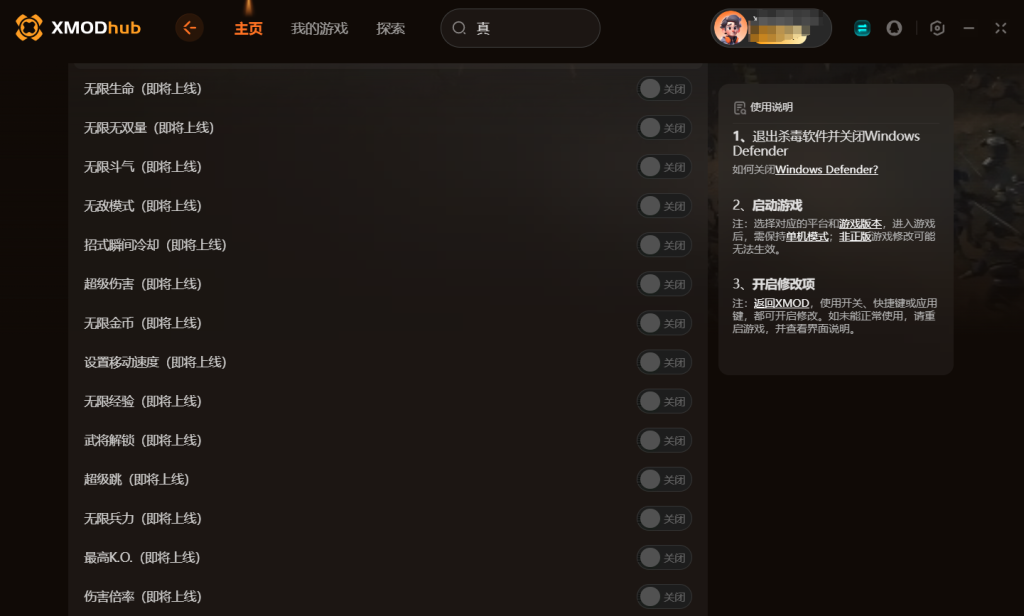Open the settings hexagon icon
This screenshot has width=1024, height=616.
(937, 28)
